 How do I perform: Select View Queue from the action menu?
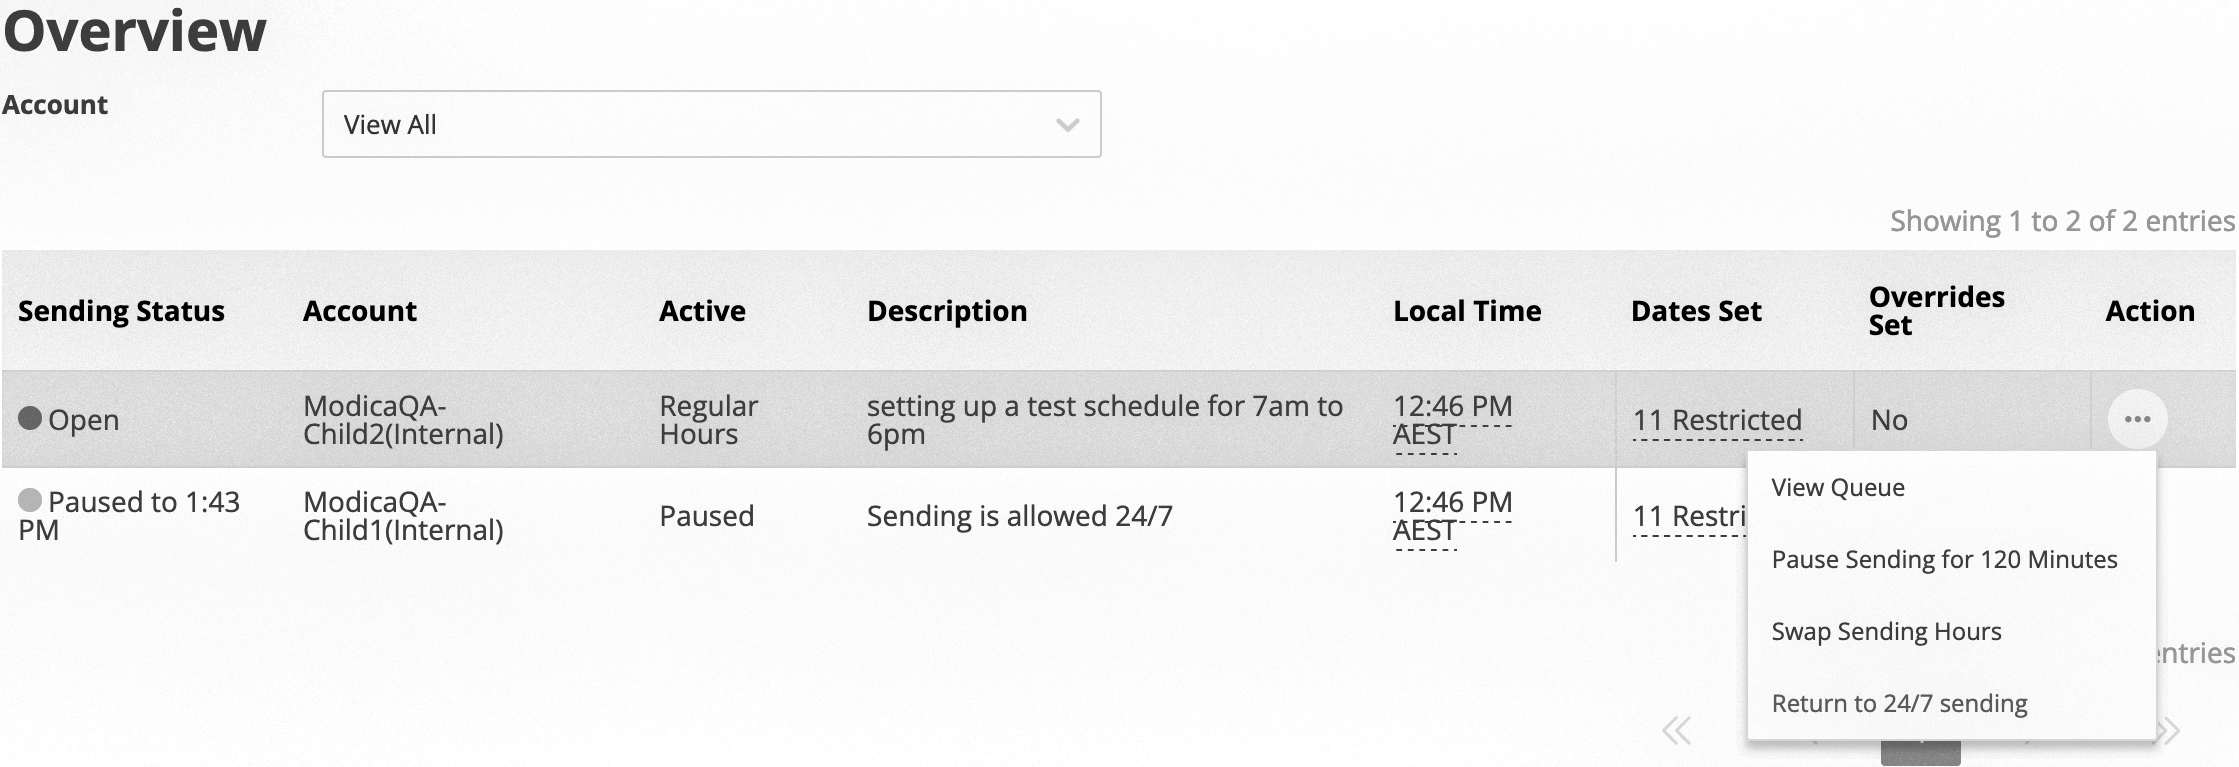click(1838, 487)
